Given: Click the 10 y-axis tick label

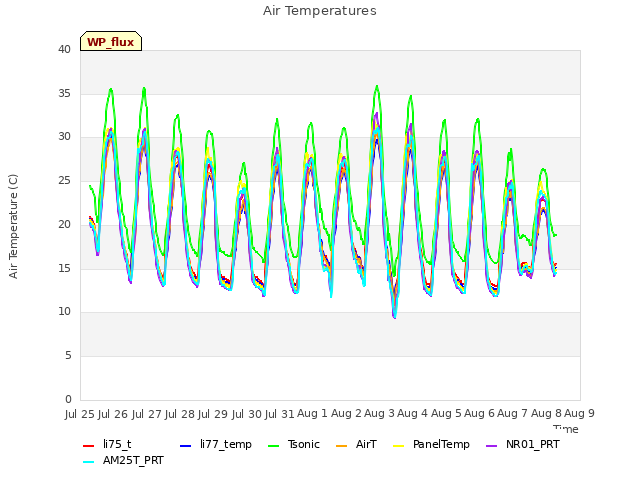Looking at the screenshot, I should point(64,312).
